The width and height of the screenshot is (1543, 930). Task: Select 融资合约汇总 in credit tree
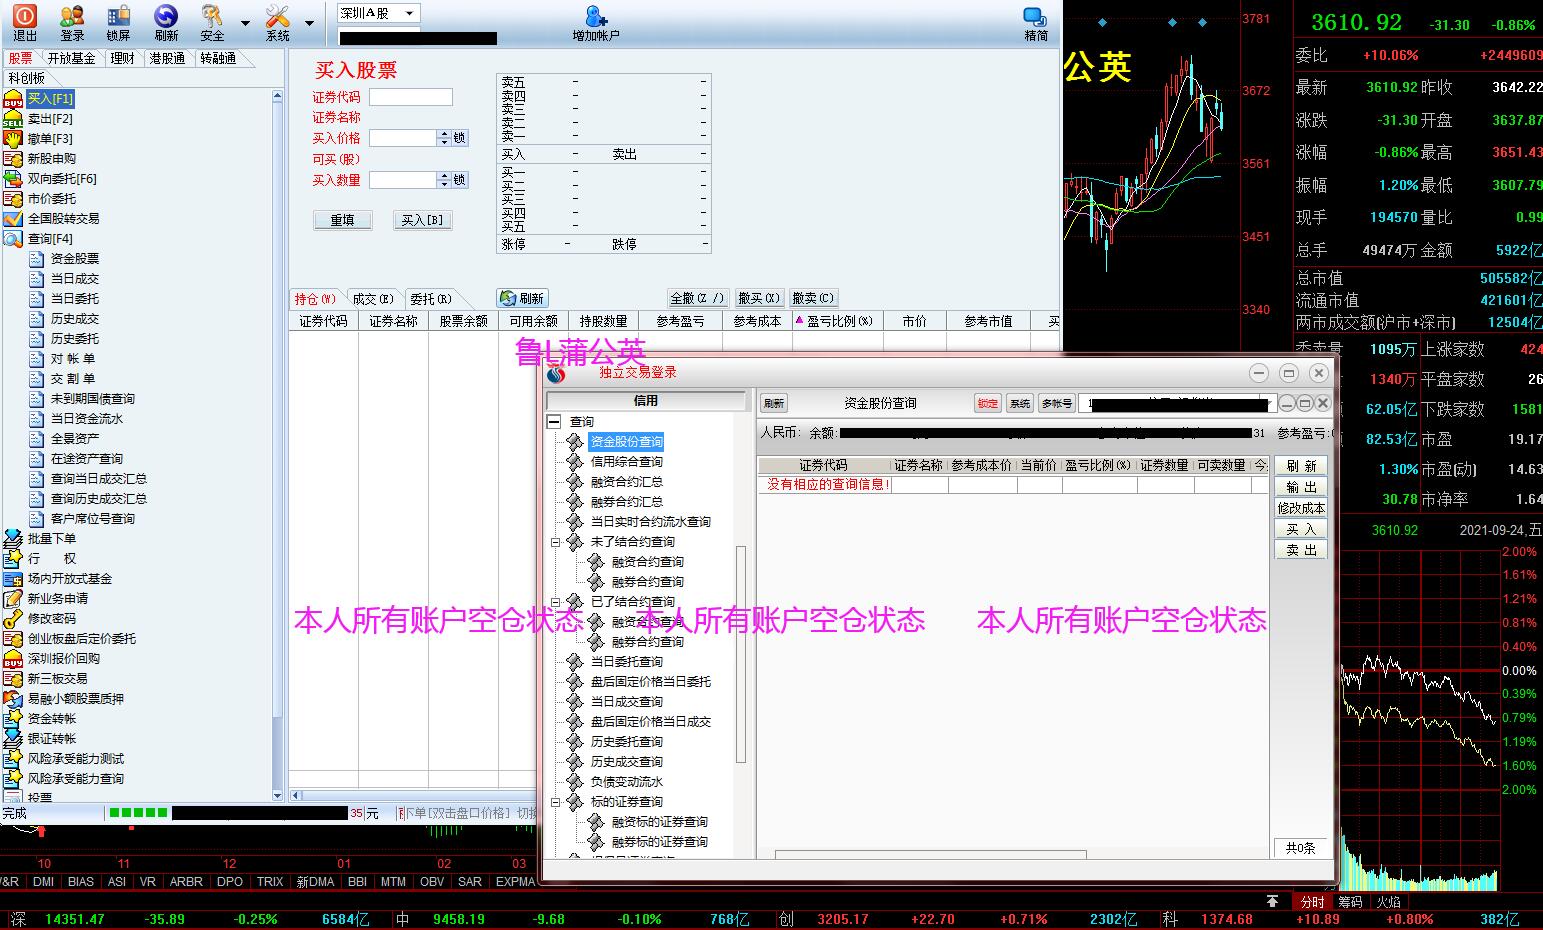tap(627, 482)
